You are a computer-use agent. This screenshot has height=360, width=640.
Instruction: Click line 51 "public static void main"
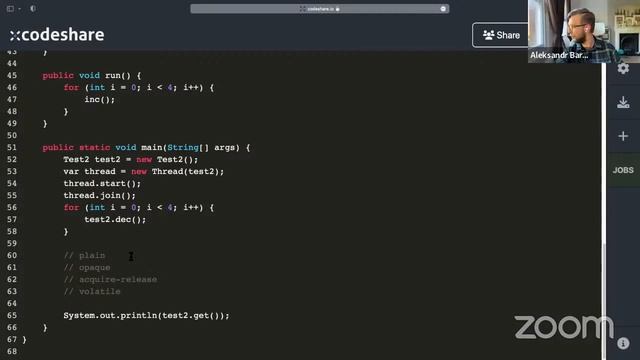coord(146,147)
